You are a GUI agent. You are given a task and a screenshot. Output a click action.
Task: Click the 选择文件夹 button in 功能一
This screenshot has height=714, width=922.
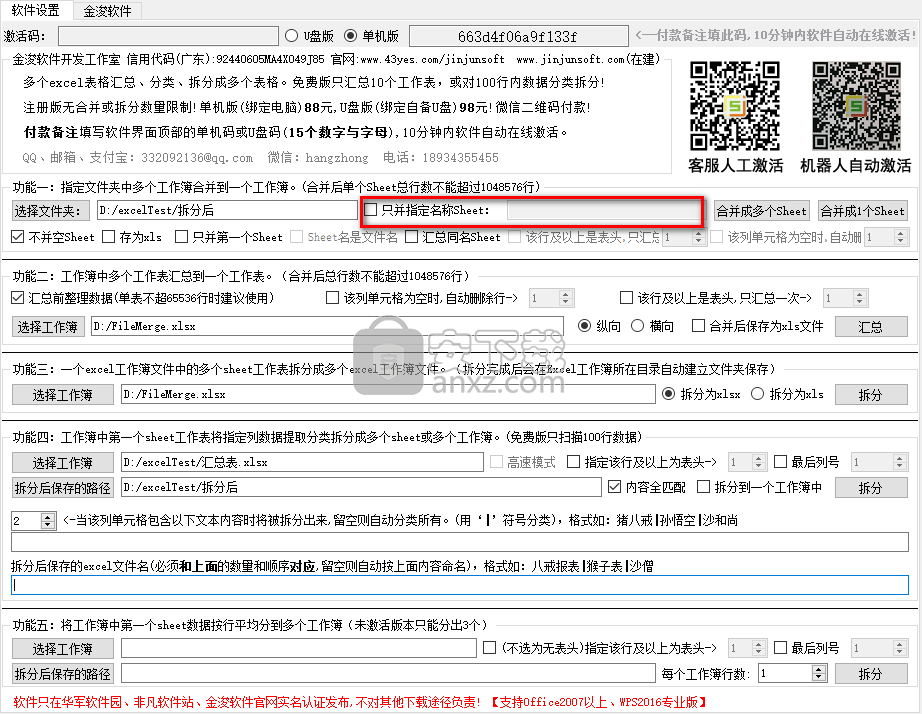pyautogui.click(x=50, y=211)
